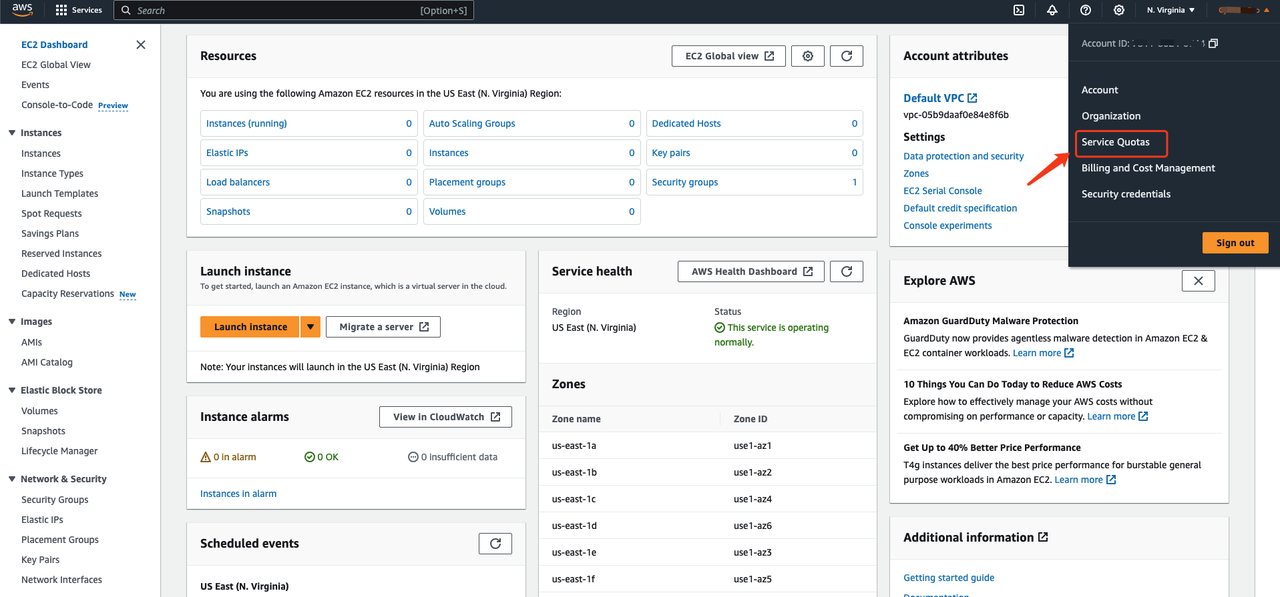
Task: Refresh Scheduled events panel
Action: (495, 543)
